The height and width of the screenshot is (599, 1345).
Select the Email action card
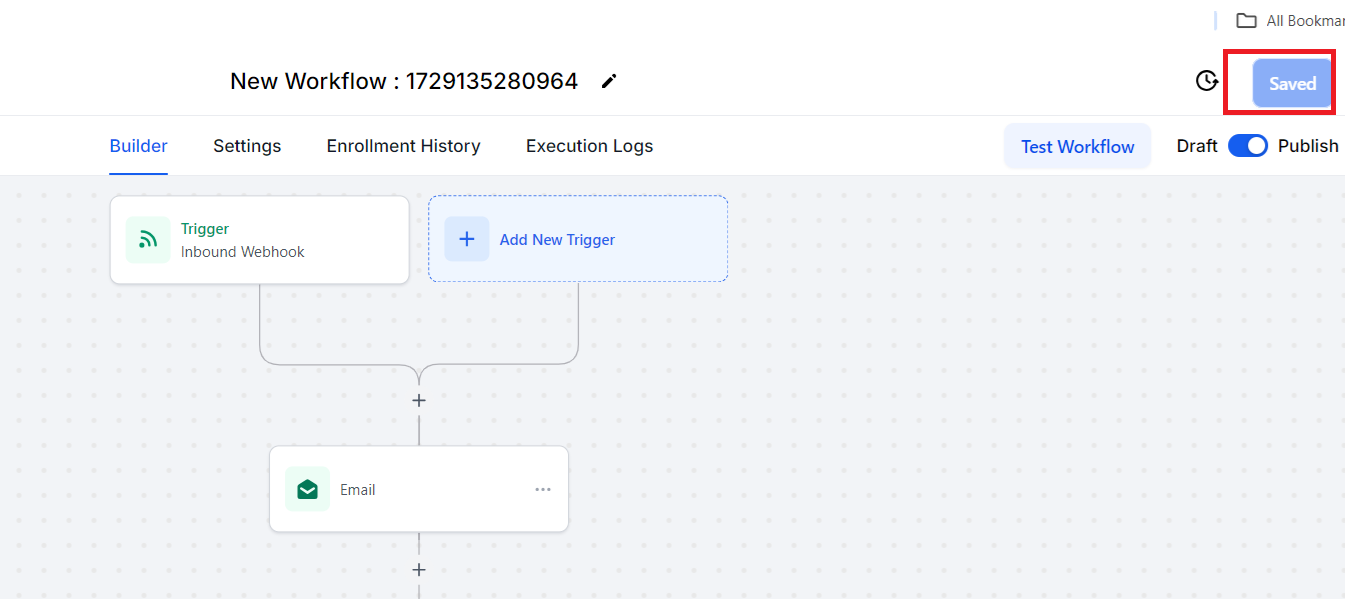(419, 489)
